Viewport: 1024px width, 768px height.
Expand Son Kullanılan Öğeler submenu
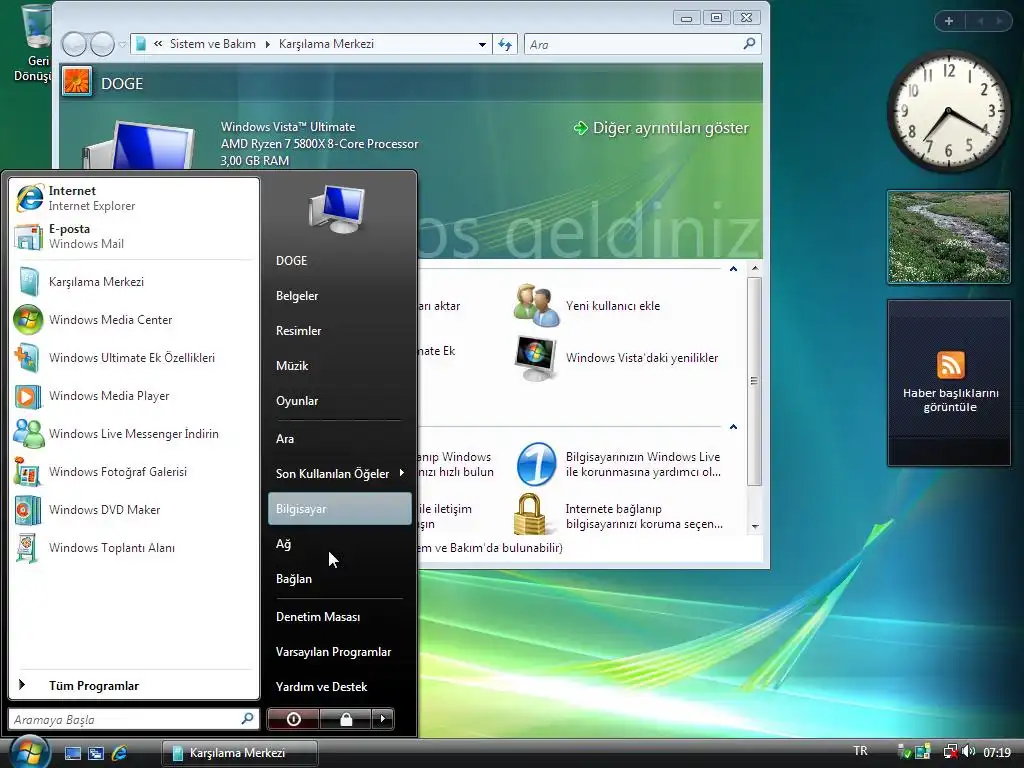(x=338, y=473)
